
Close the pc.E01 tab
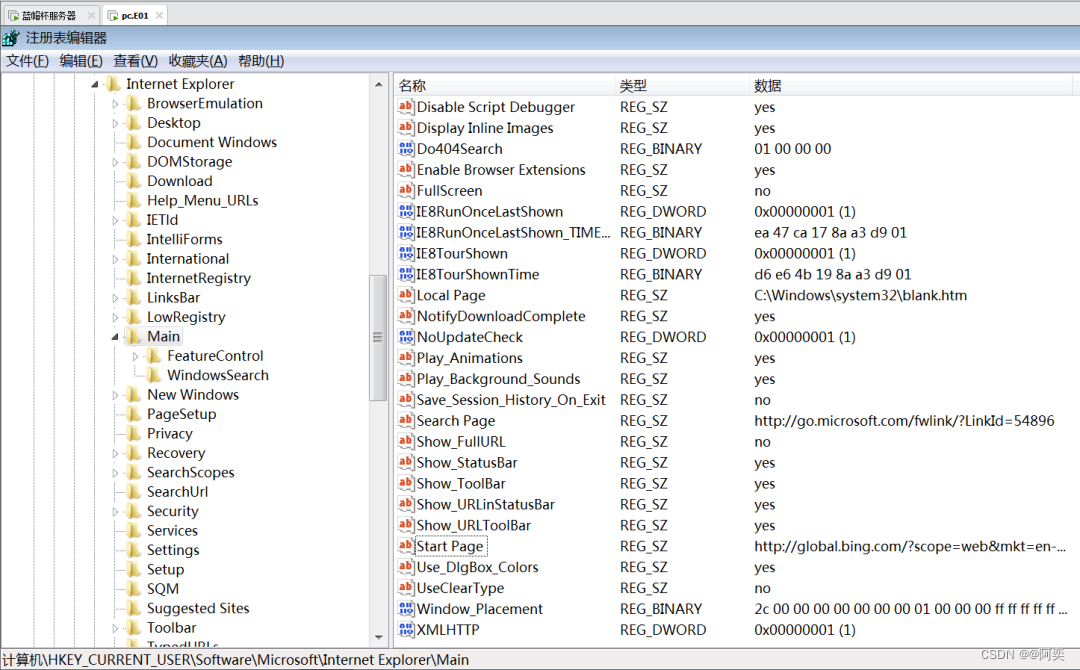coord(159,15)
